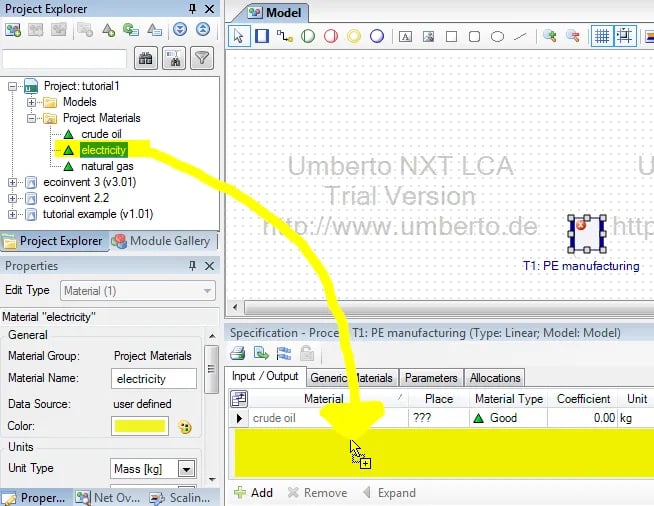Expand the ecoinvent 3 (v3.01) database
654x506 pixels.
13,182
